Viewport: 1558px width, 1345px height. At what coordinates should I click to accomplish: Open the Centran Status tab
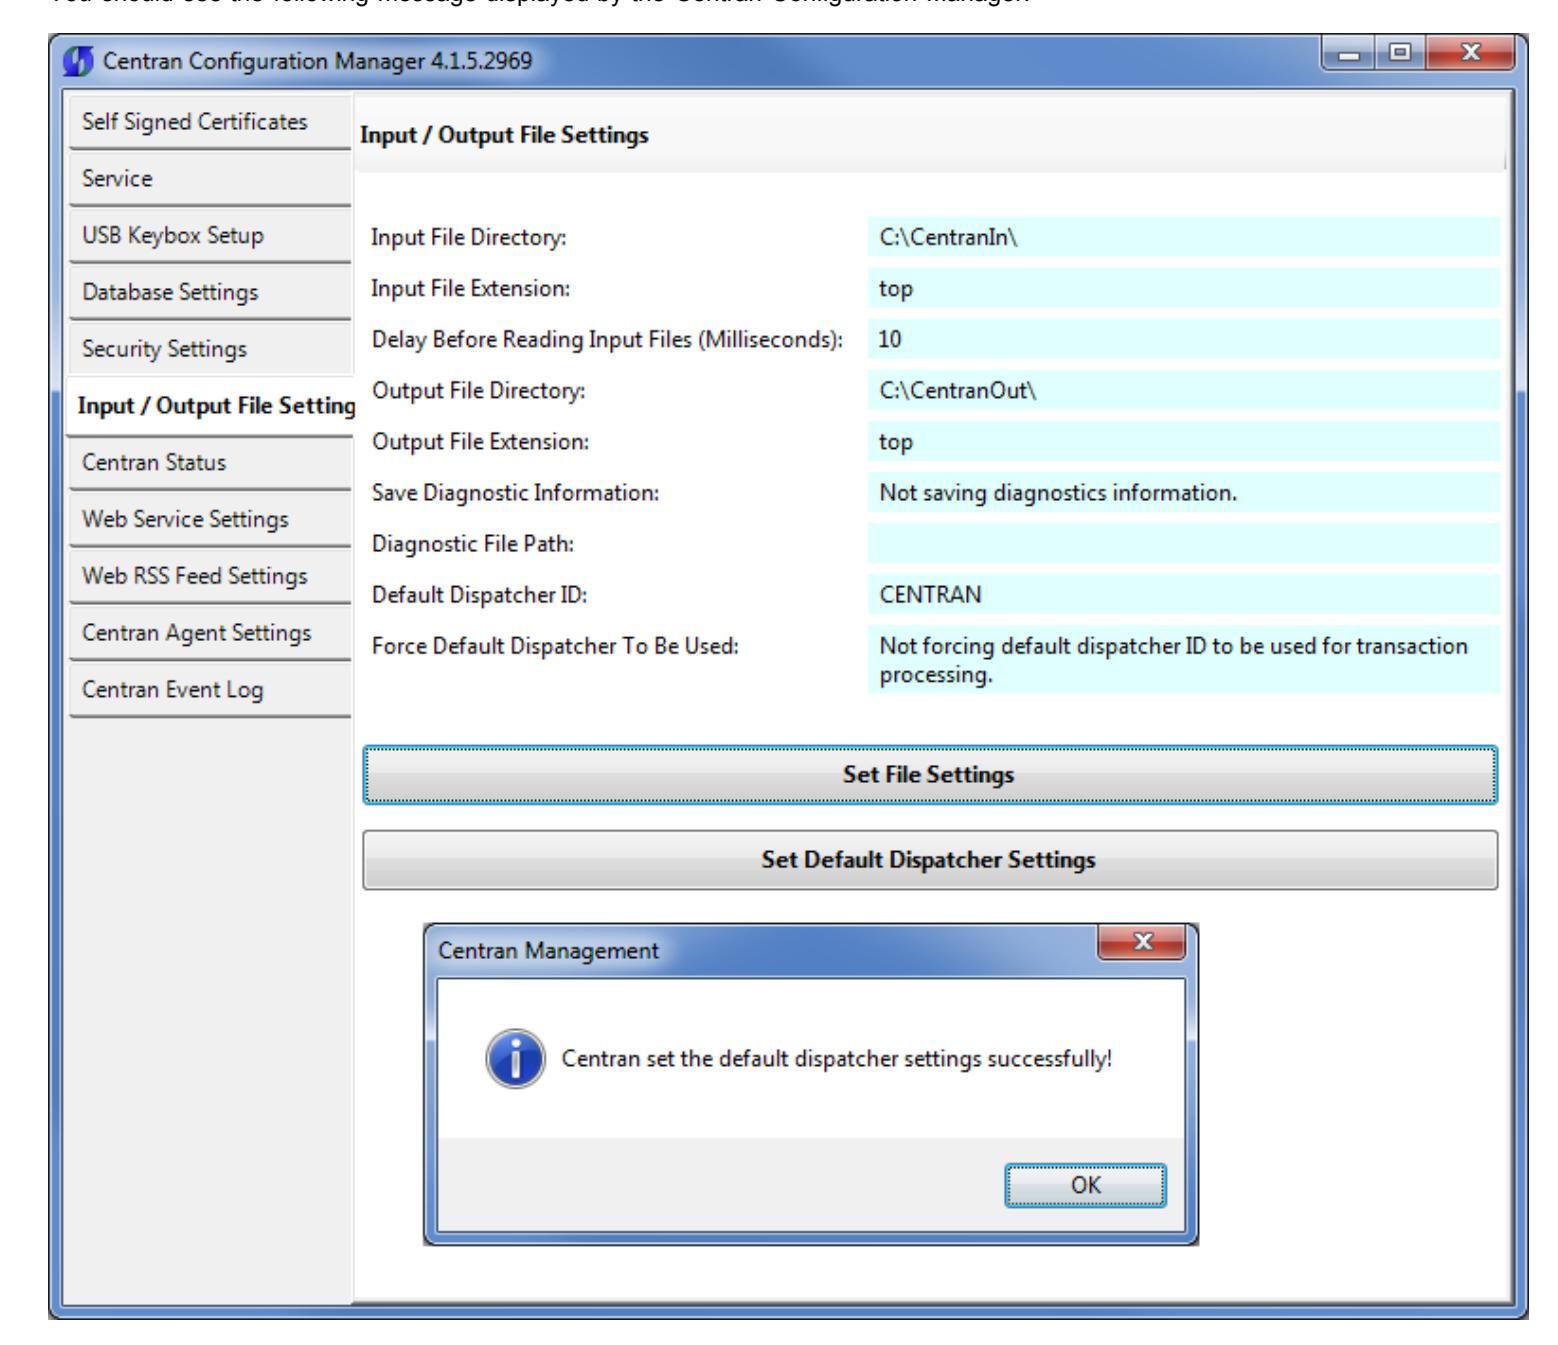211,463
